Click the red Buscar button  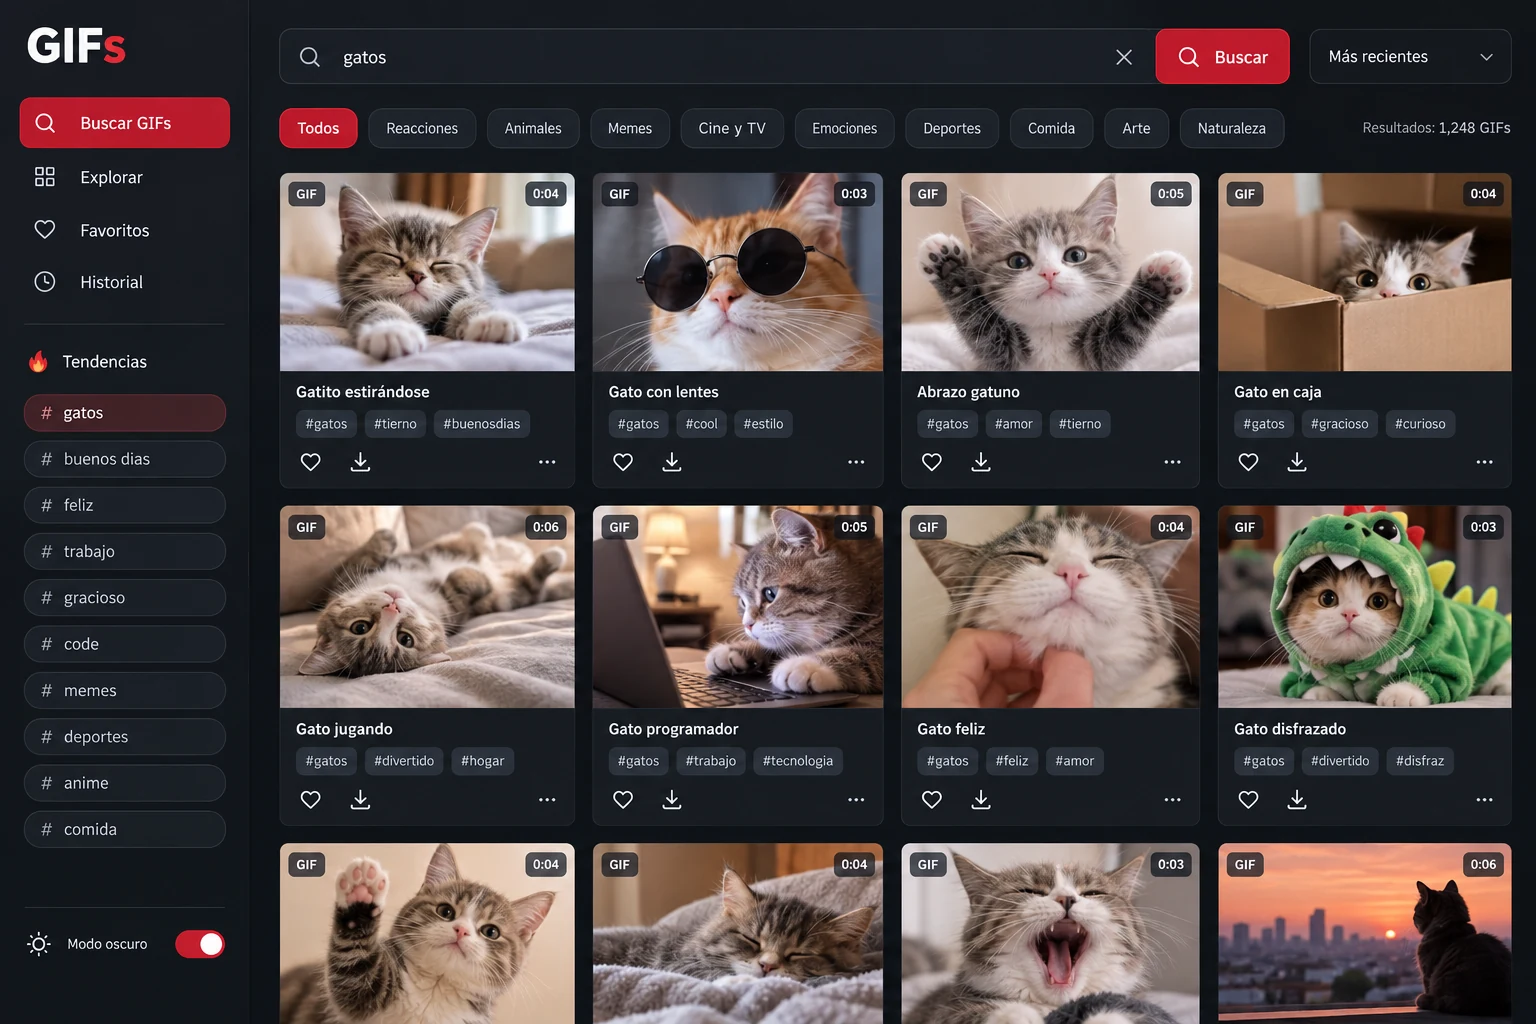1222,57
